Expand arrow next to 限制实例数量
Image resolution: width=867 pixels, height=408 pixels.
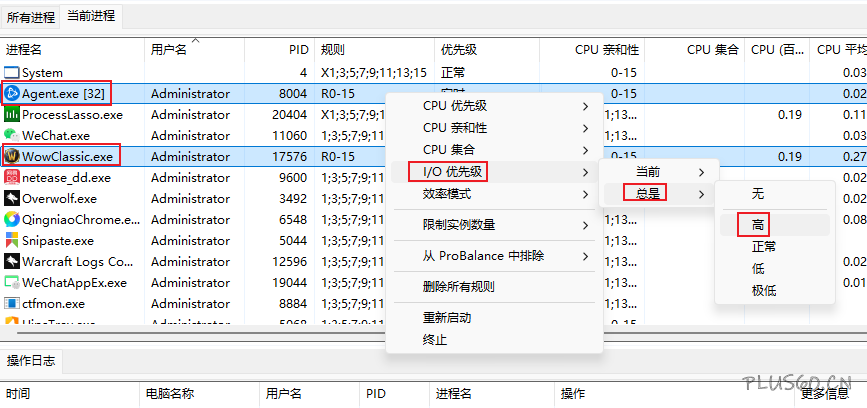585,226
